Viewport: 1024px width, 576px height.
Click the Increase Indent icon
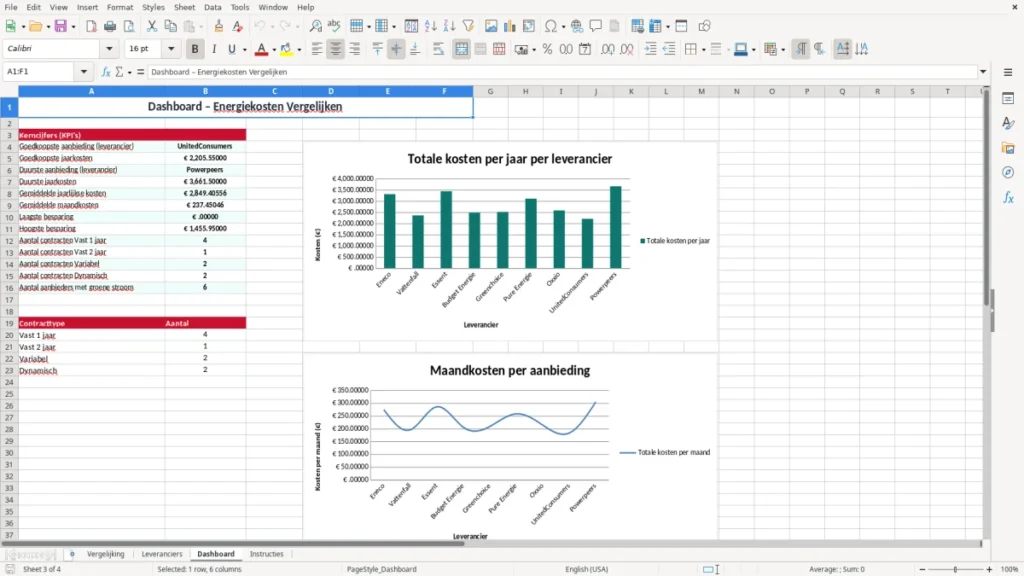click(x=650, y=49)
